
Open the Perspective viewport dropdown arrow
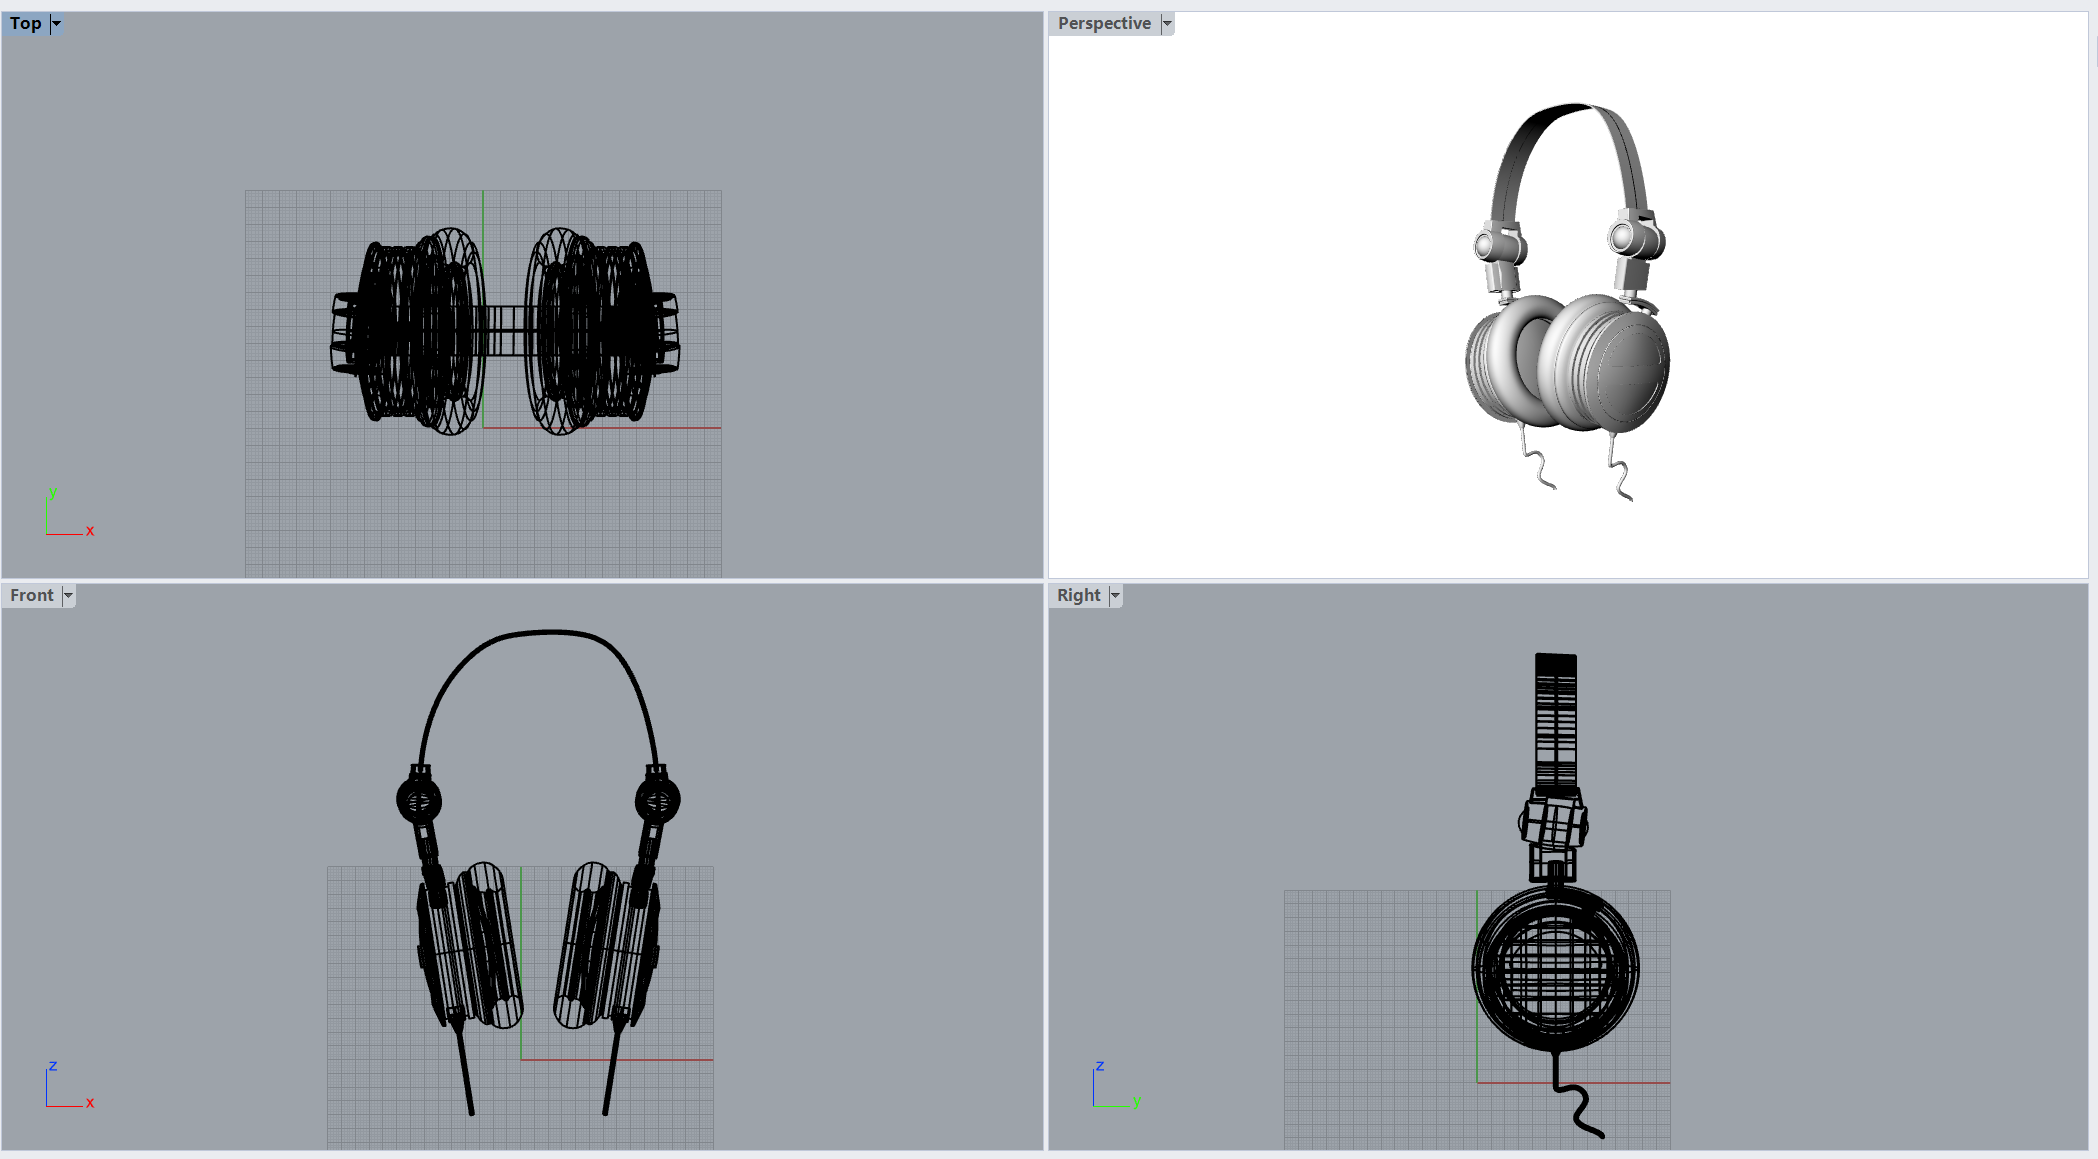(x=1166, y=23)
